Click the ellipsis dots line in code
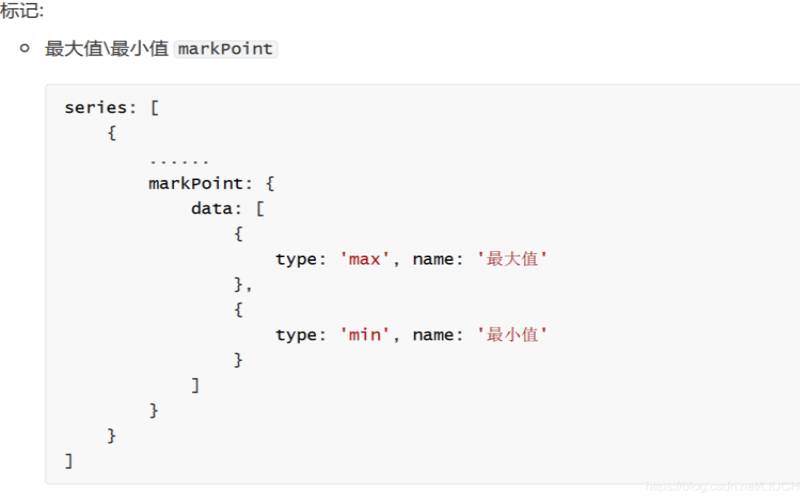This screenshot has height=500, width=800. (179, 160)
